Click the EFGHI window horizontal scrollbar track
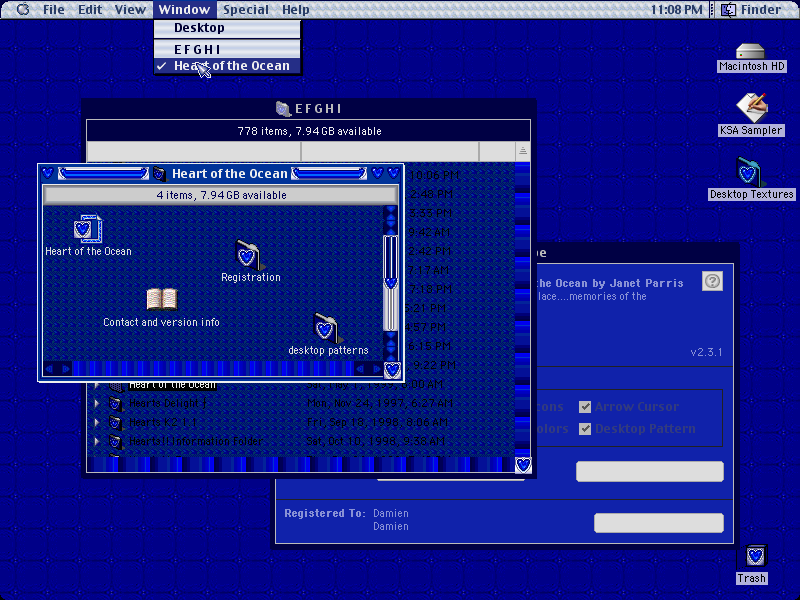Viewport: 800px width, 600px height. point(301,464)
